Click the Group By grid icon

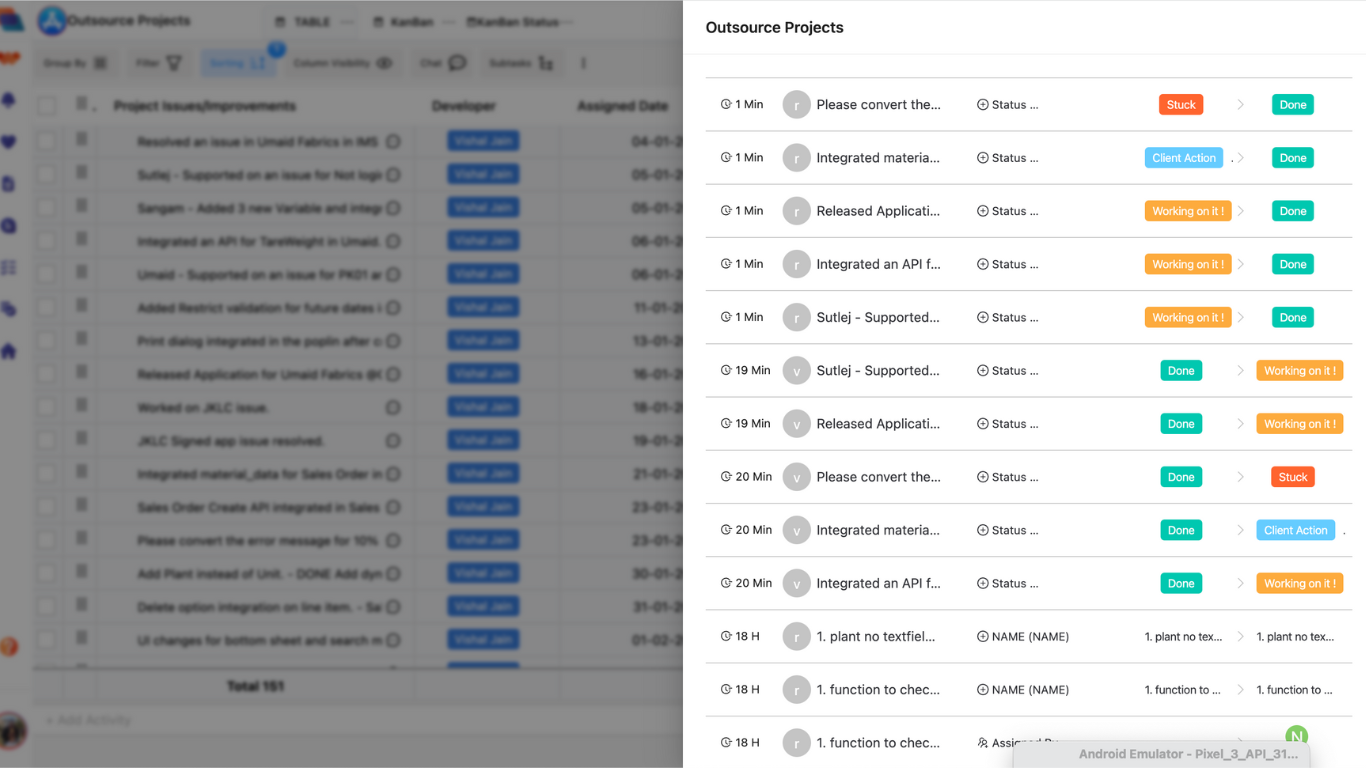point(100,63)
